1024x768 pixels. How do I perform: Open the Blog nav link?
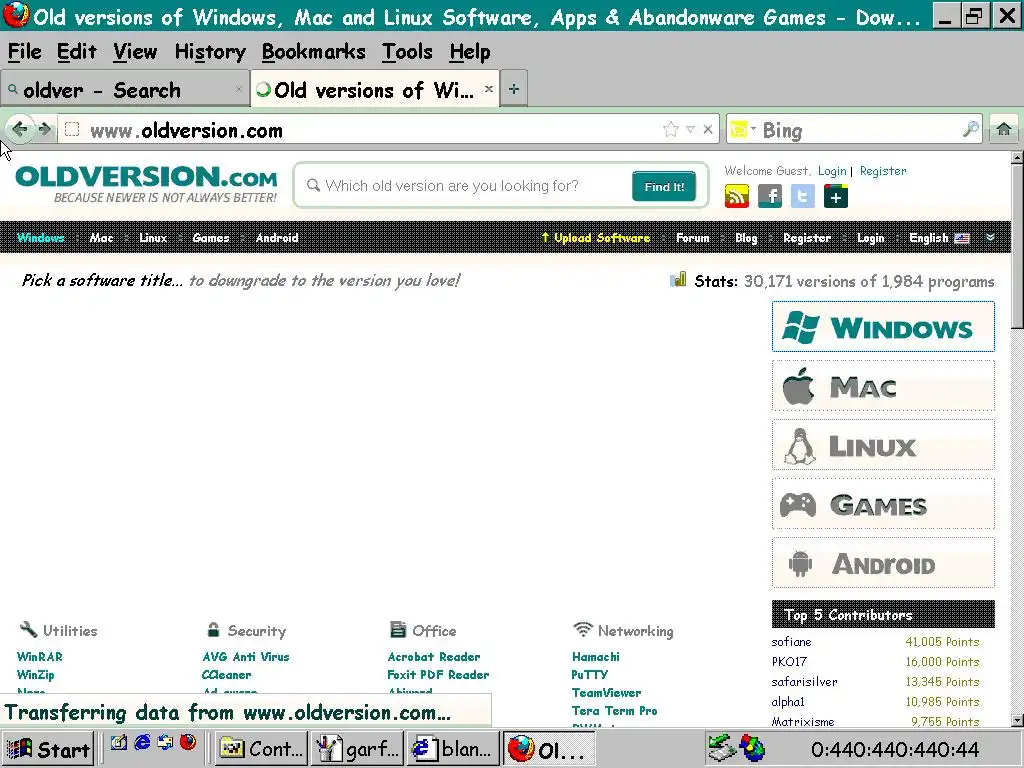746,238
